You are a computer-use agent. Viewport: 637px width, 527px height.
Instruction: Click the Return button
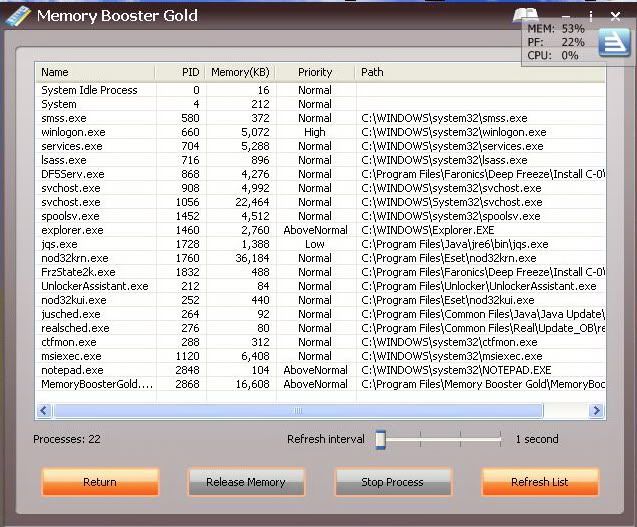pyautogui.click(x=100, y=482)
